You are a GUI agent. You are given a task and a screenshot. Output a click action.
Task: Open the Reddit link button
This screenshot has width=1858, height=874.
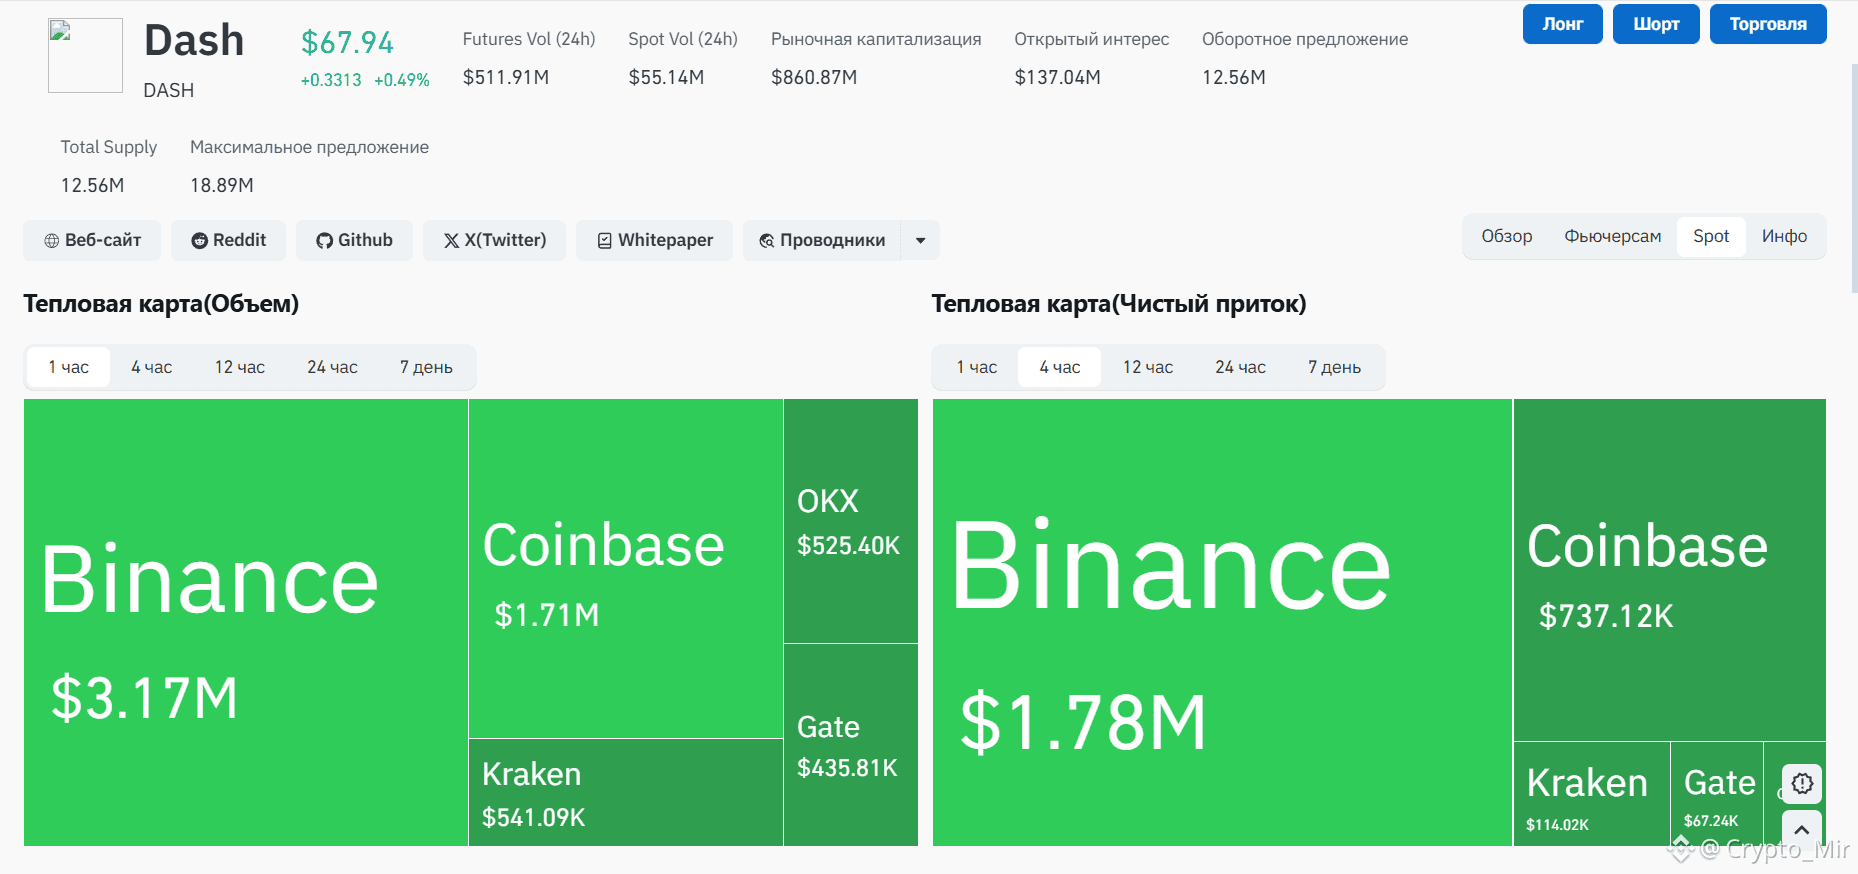click(x=229, y=240)
